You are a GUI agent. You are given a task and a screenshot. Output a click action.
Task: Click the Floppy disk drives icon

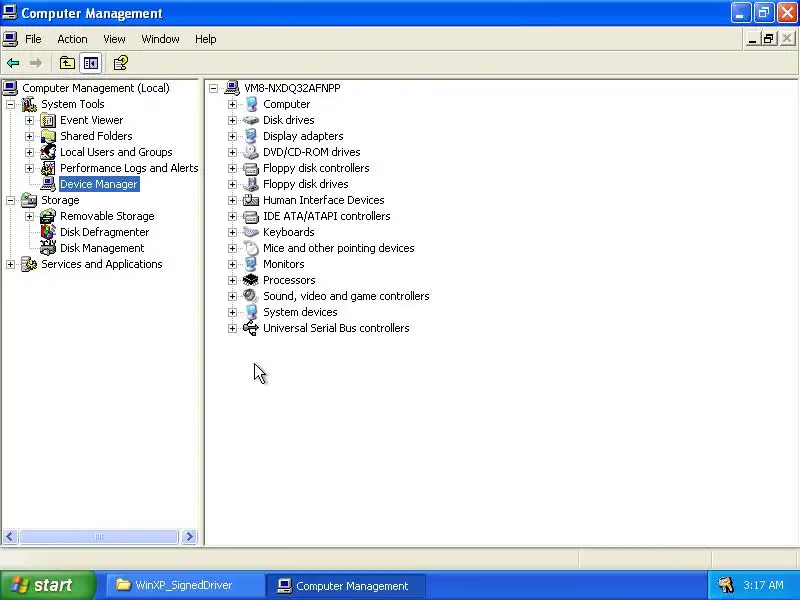[251, 184]
